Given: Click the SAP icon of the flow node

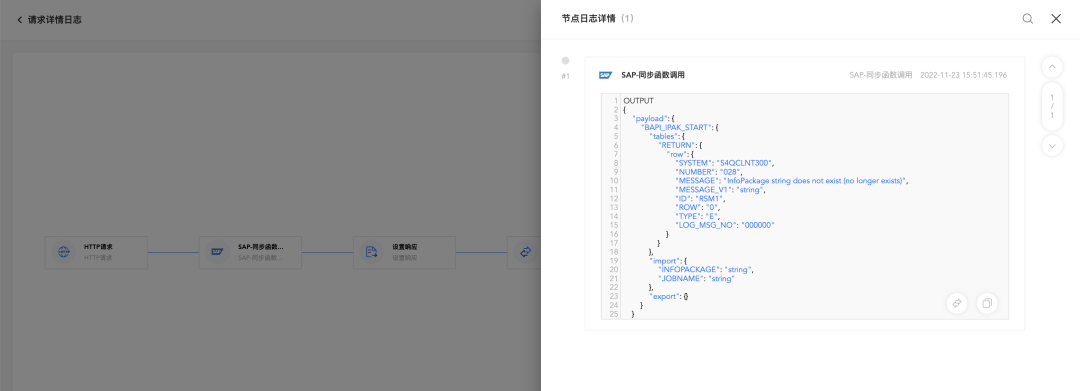Looking at the screenshot, I should 218,252.
